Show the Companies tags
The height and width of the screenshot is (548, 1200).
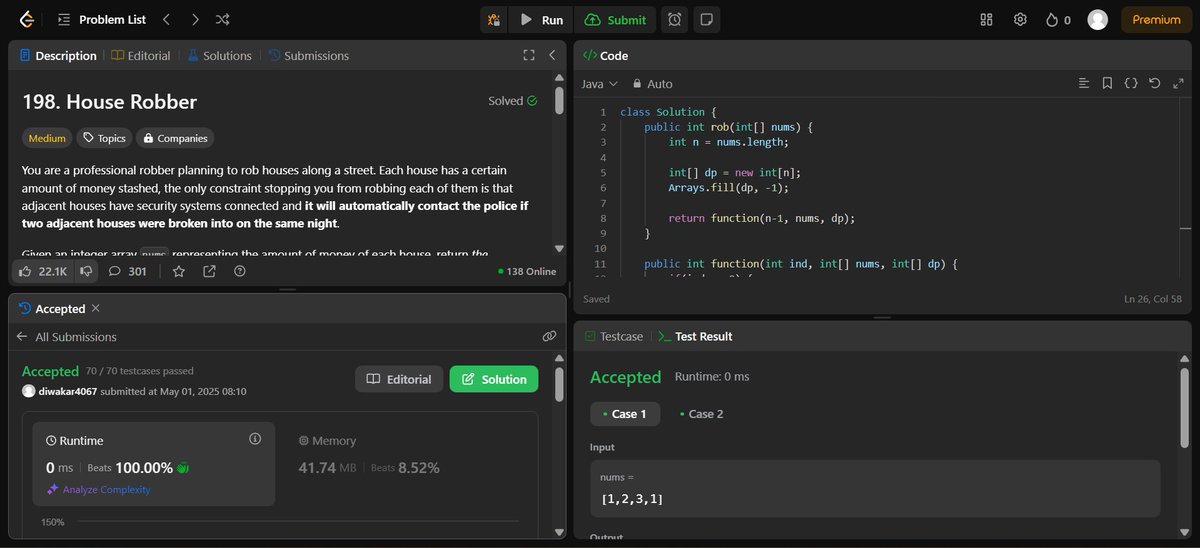point(175,138)
